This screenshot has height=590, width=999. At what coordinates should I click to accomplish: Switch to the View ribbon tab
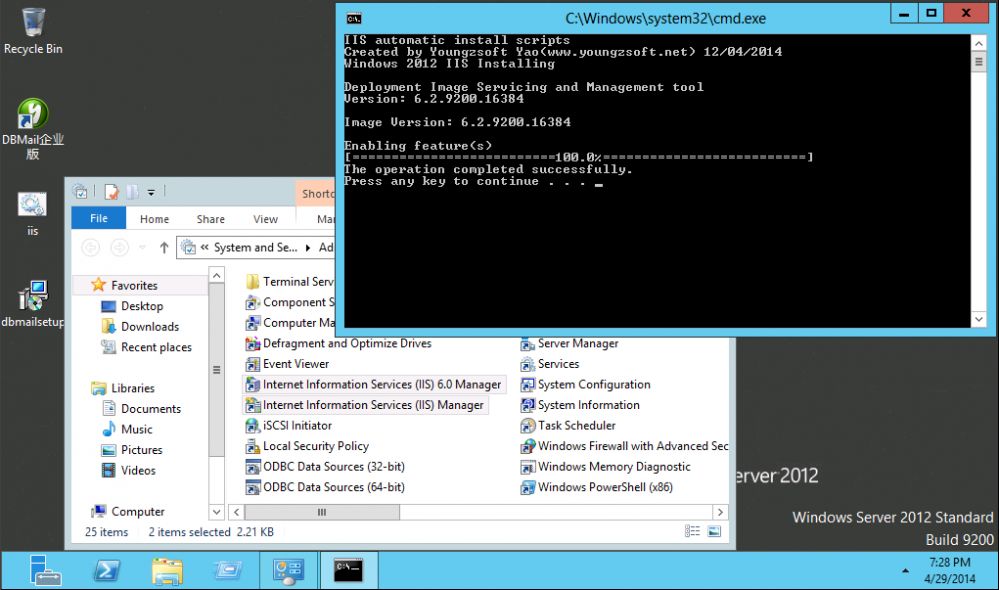pyautogui.click(x=265, y=219)
